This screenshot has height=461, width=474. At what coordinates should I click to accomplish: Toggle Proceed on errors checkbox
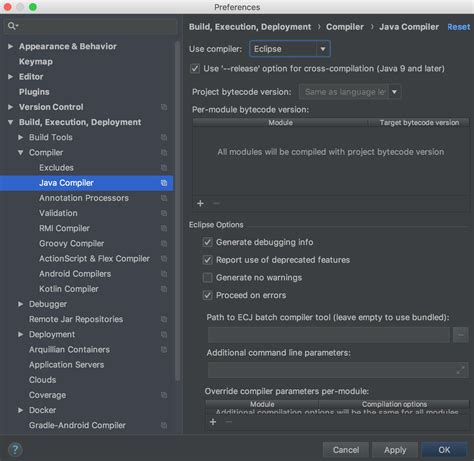(x=207, y=295)
